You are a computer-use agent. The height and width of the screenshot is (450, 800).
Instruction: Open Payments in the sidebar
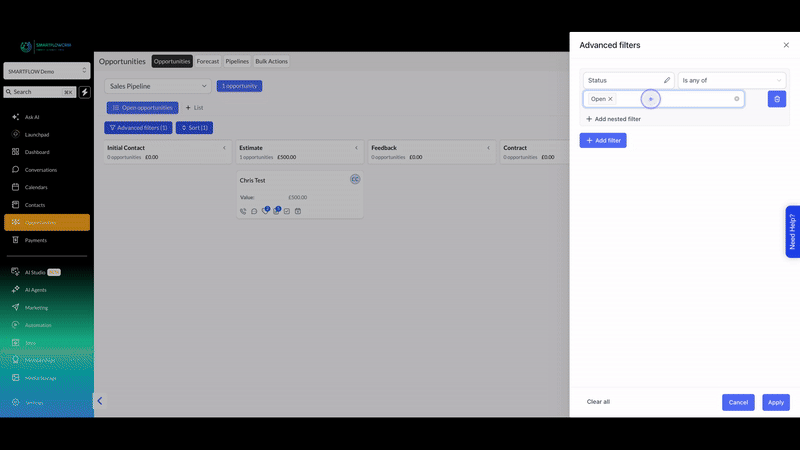point(35,240)
